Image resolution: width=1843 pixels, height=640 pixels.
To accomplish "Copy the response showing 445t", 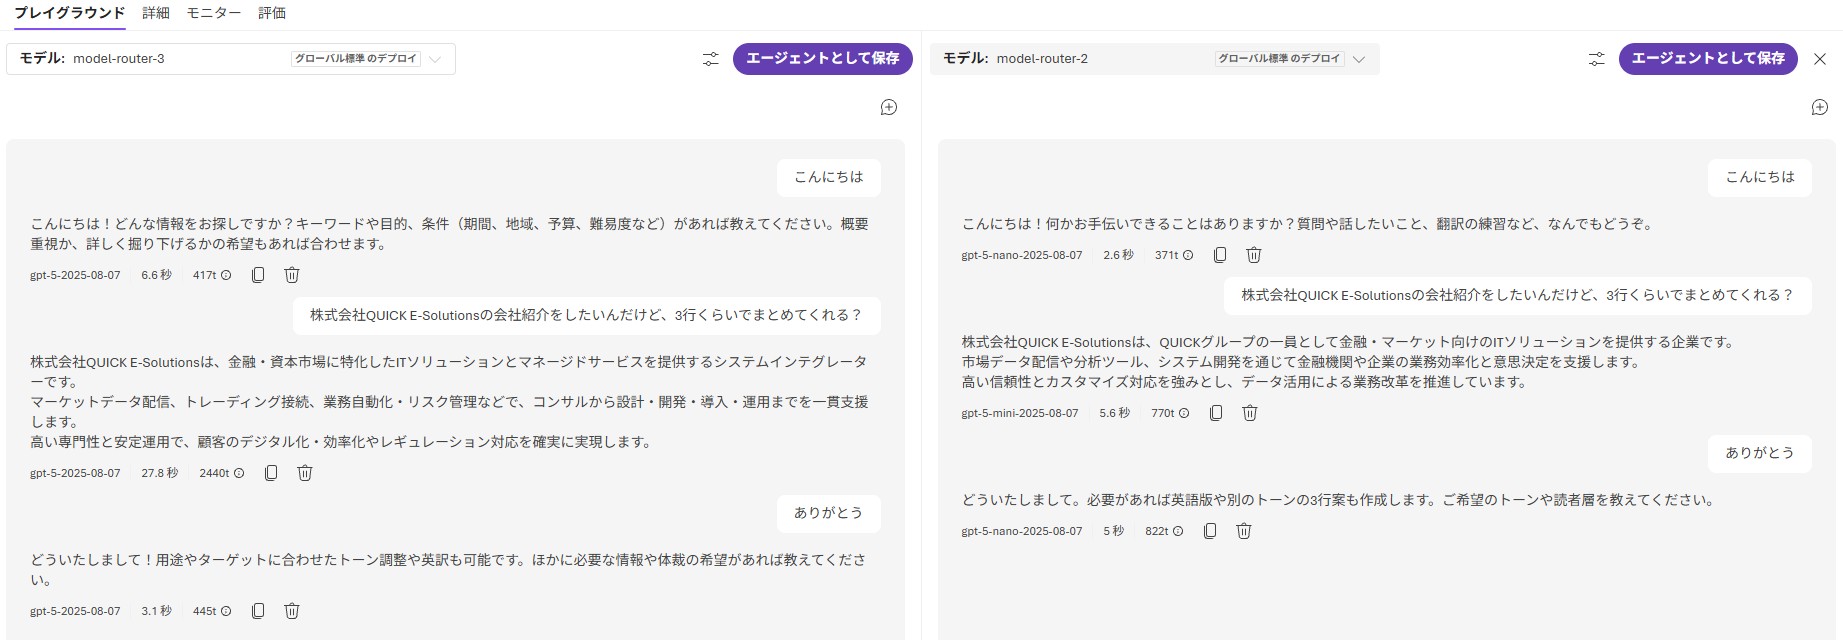I will [x=258, y=611].
